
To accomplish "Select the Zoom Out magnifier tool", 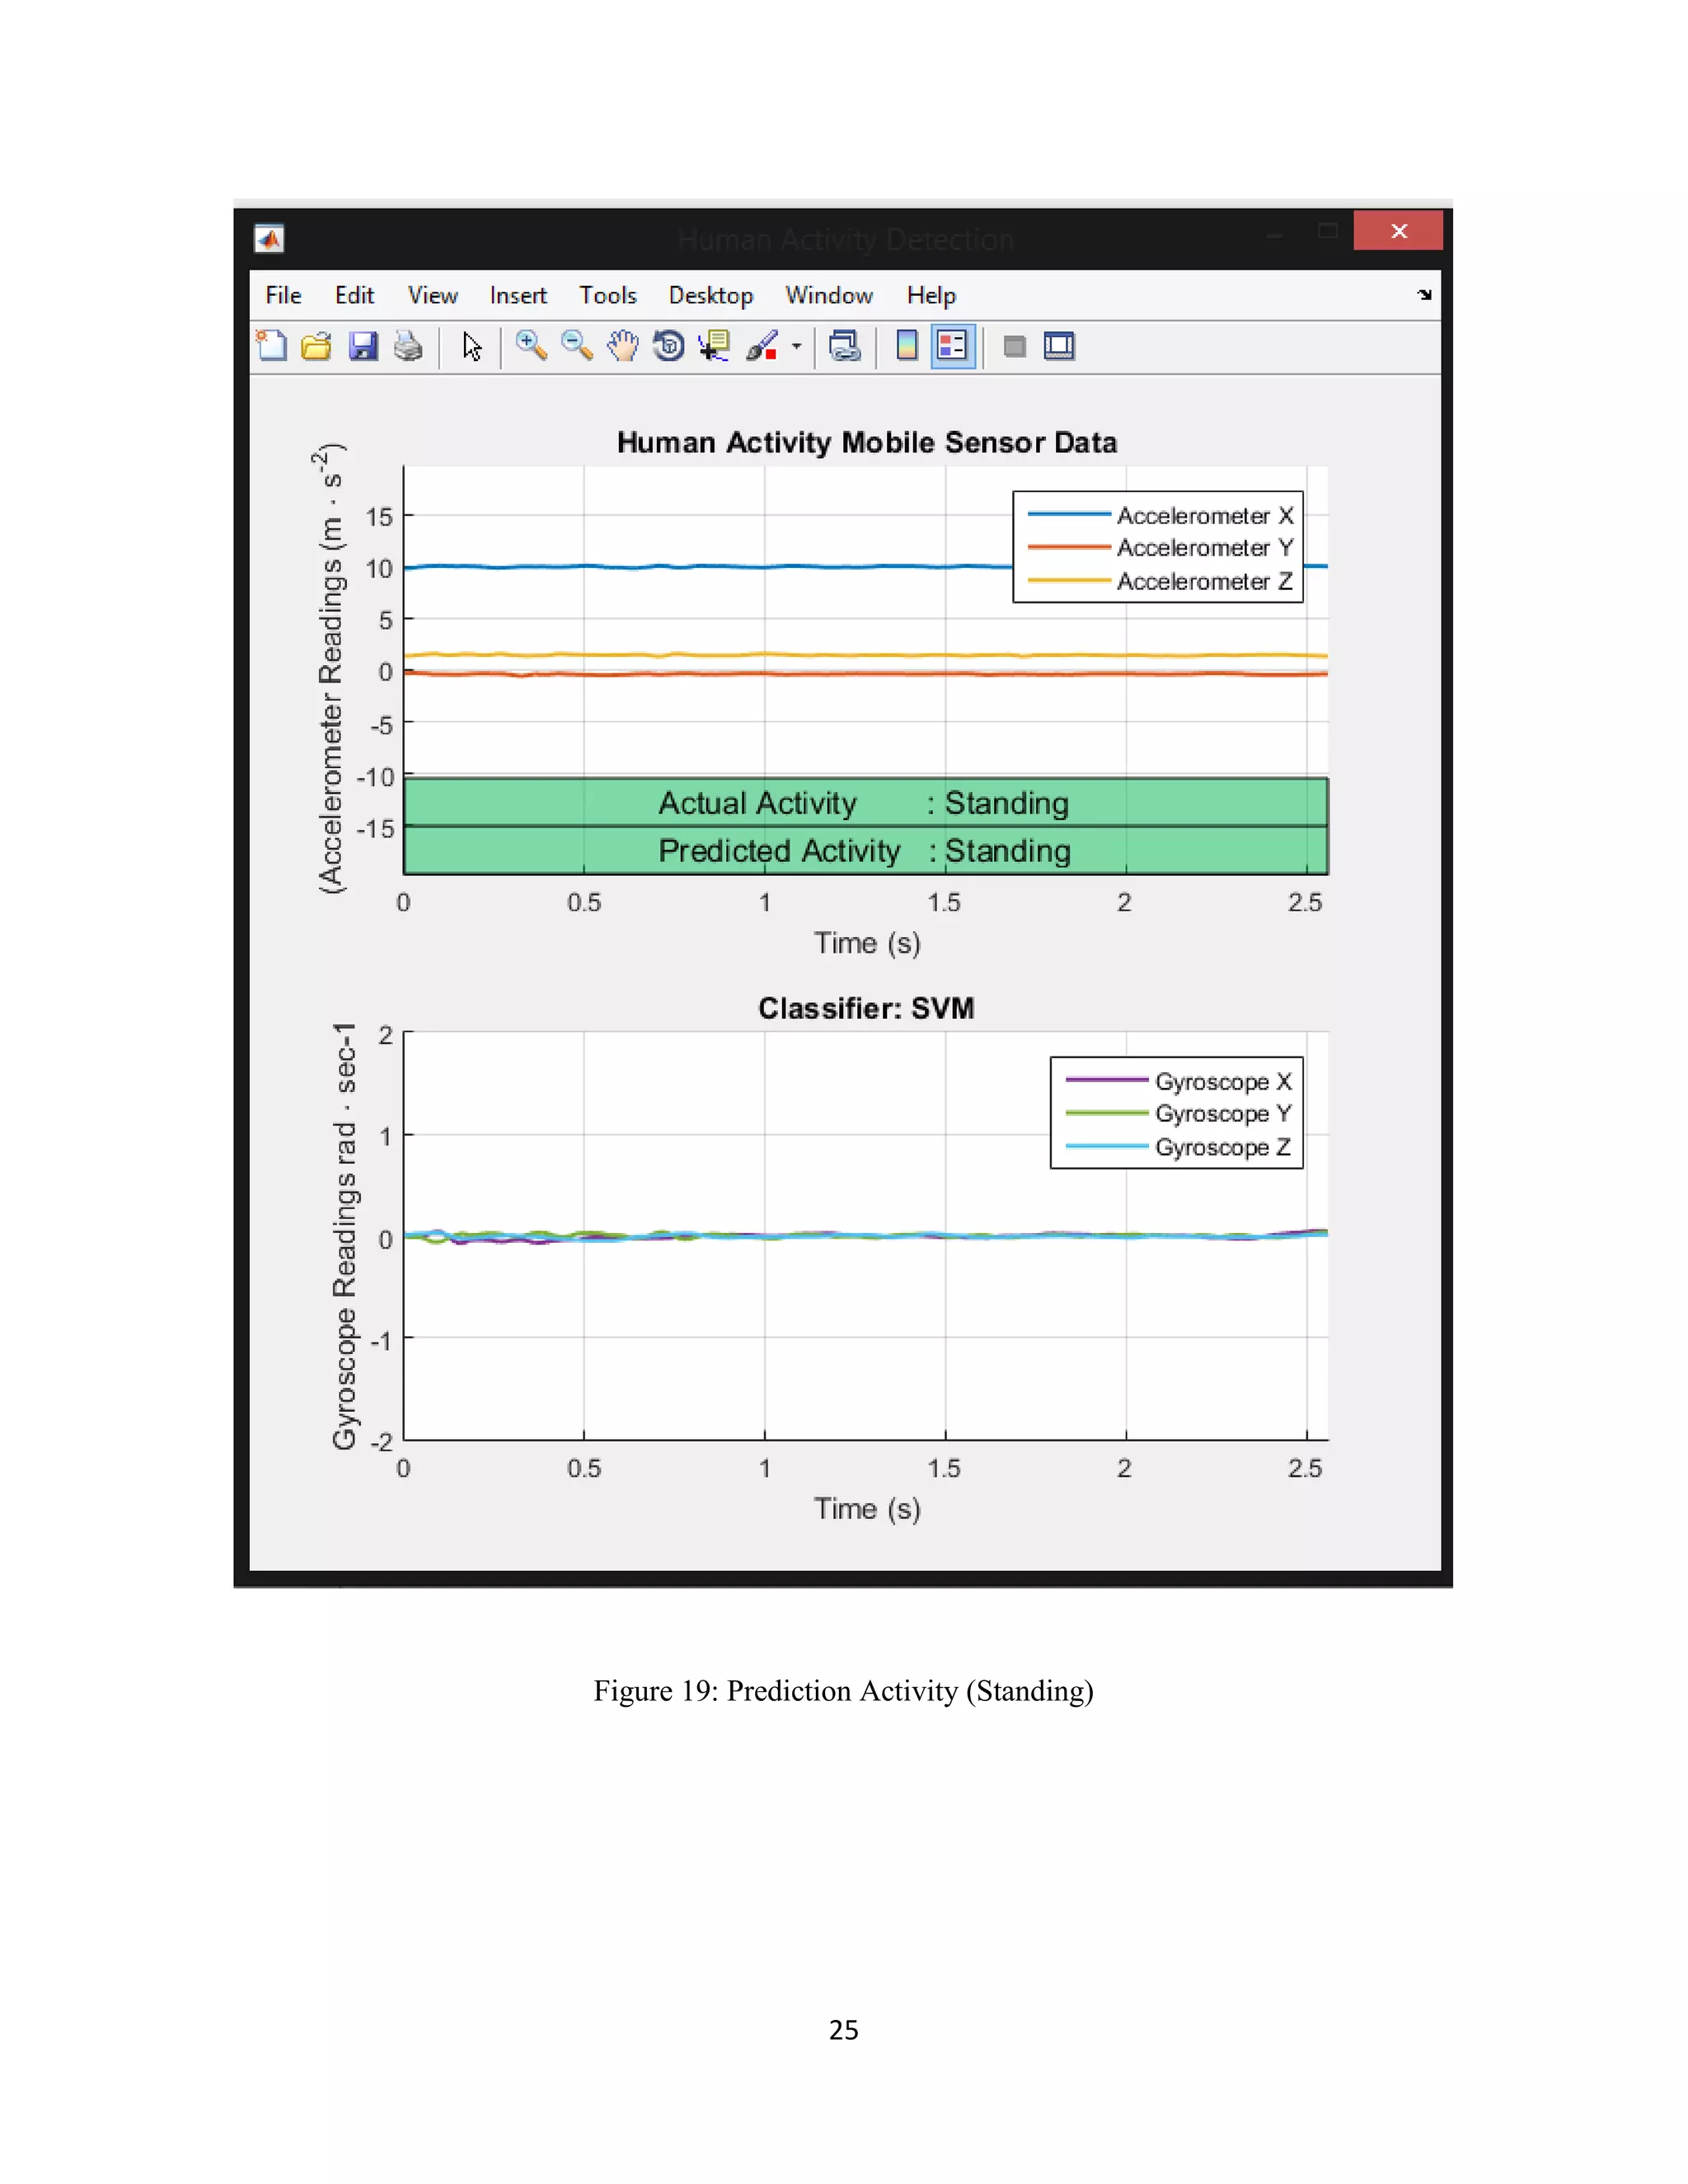I will tap(576, 346).
